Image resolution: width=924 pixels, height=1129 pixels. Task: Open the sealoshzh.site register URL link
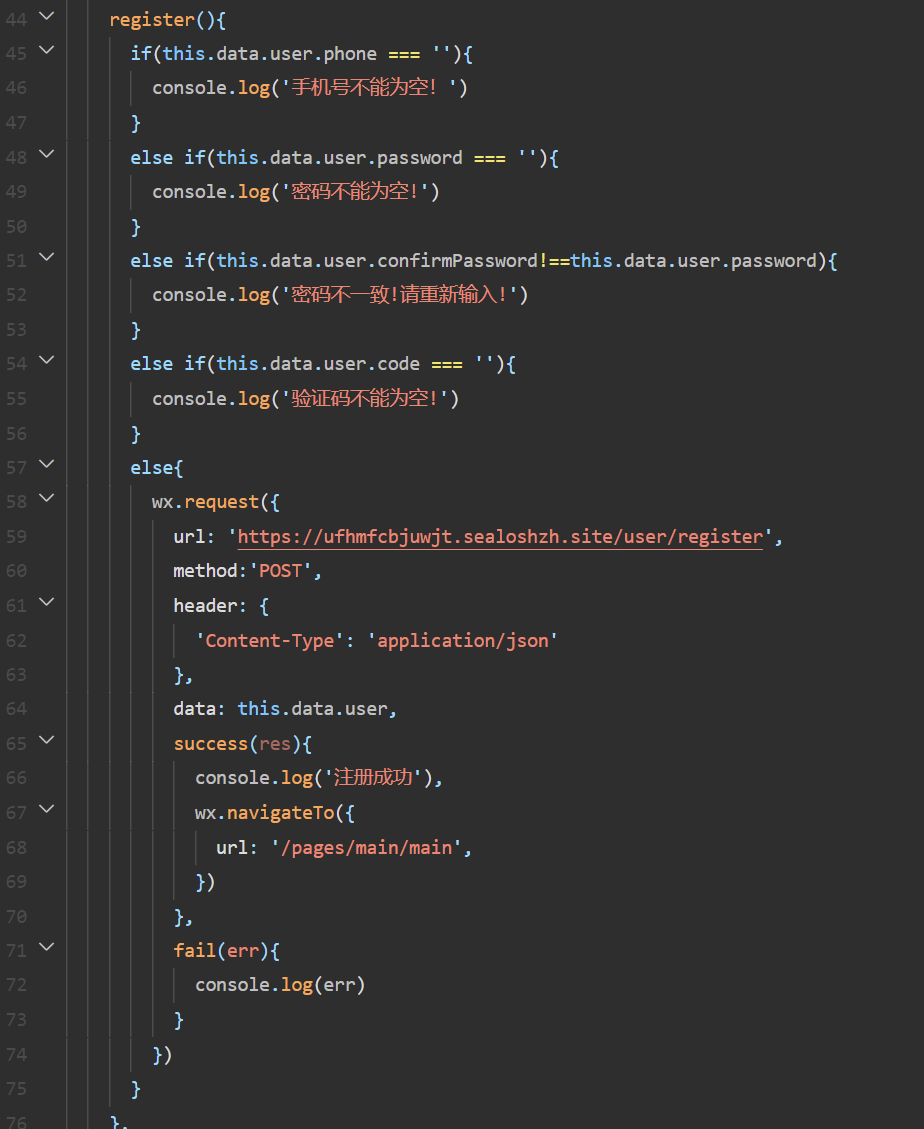[x=500, y=537]
